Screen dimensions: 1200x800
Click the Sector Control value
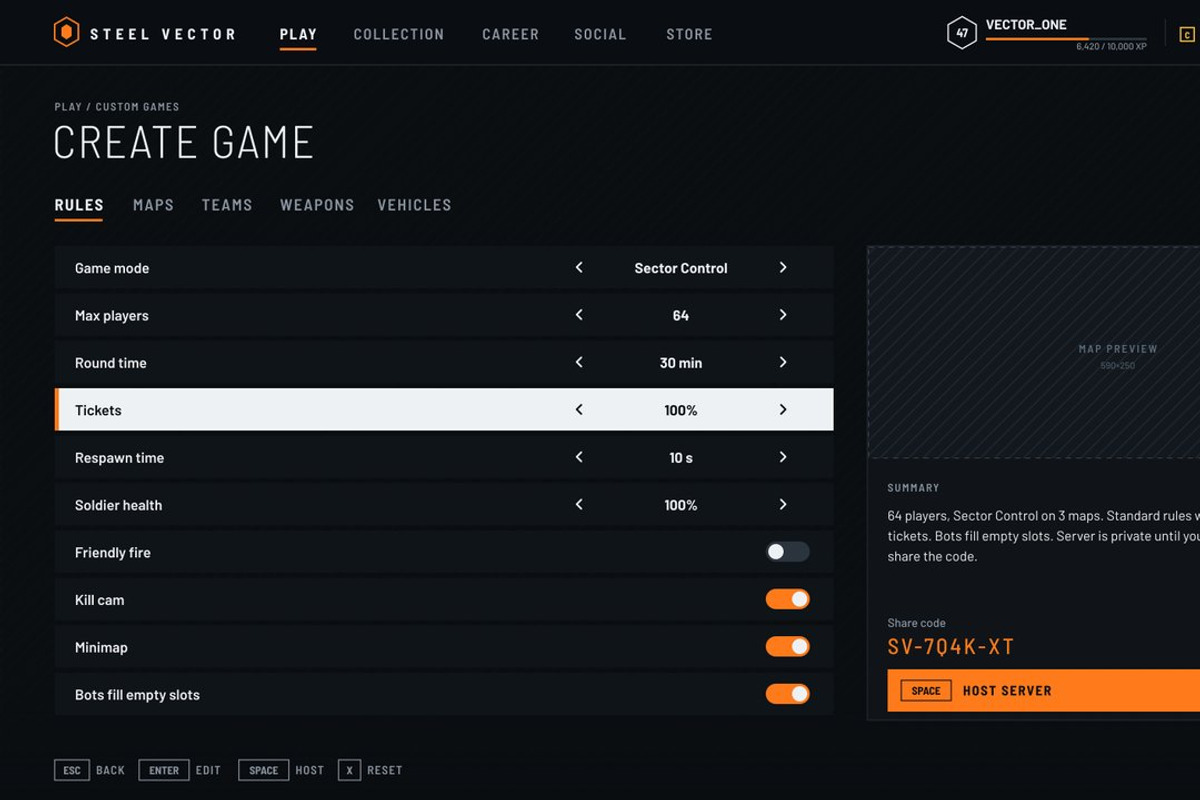[x=681, y=268]
